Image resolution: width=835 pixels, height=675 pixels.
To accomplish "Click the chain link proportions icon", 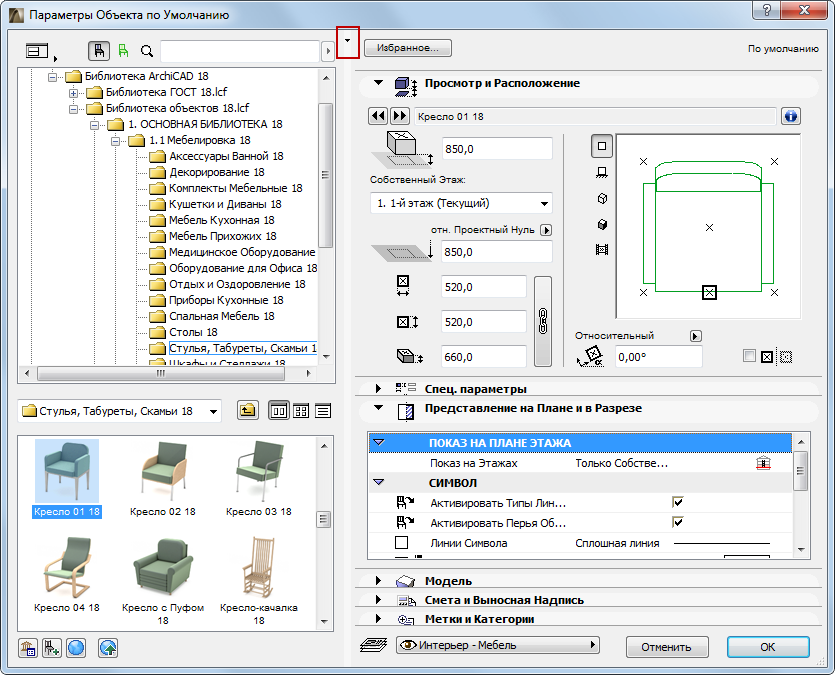I will pyautogui.click(x=543, y=321).
